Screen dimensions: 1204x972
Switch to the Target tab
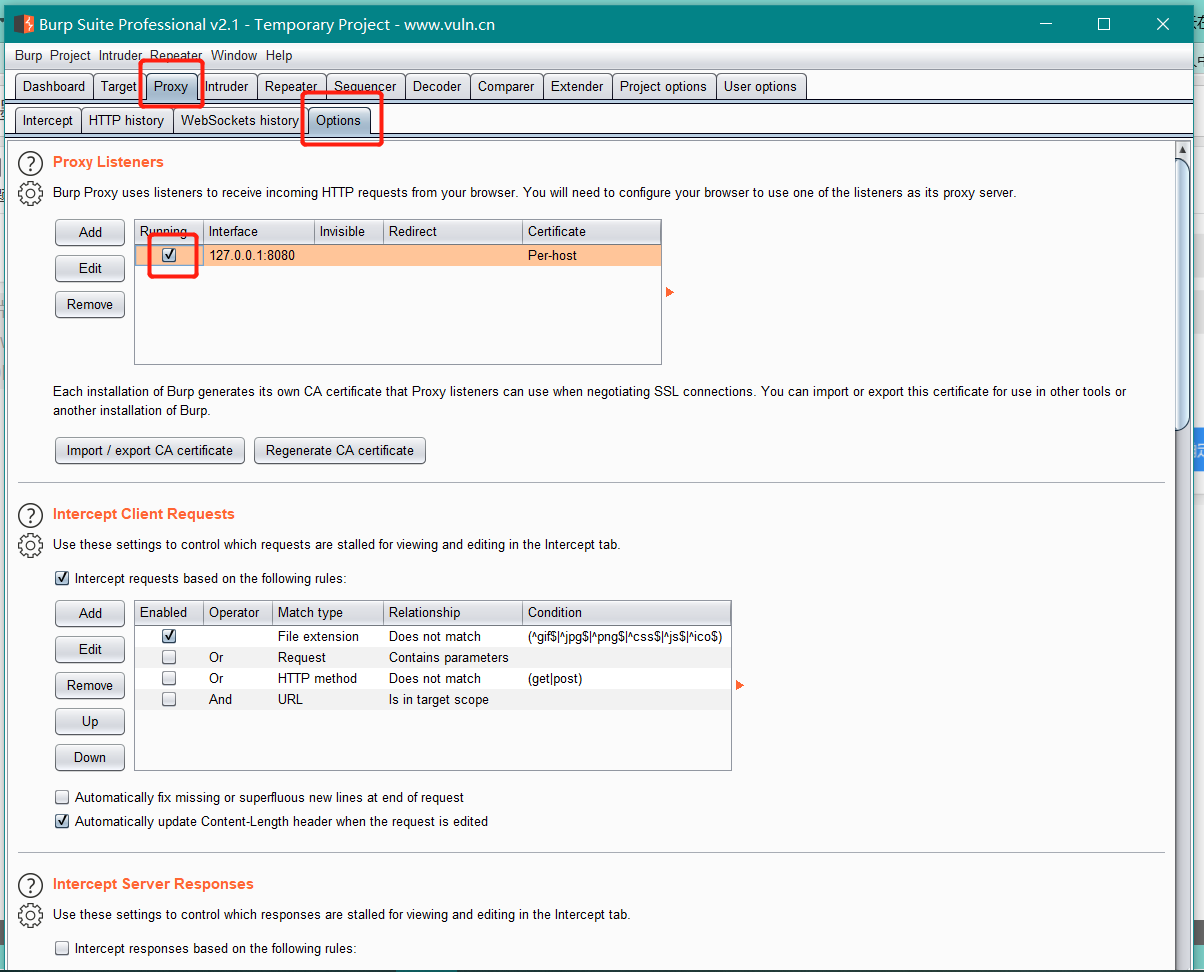[119, 87]
